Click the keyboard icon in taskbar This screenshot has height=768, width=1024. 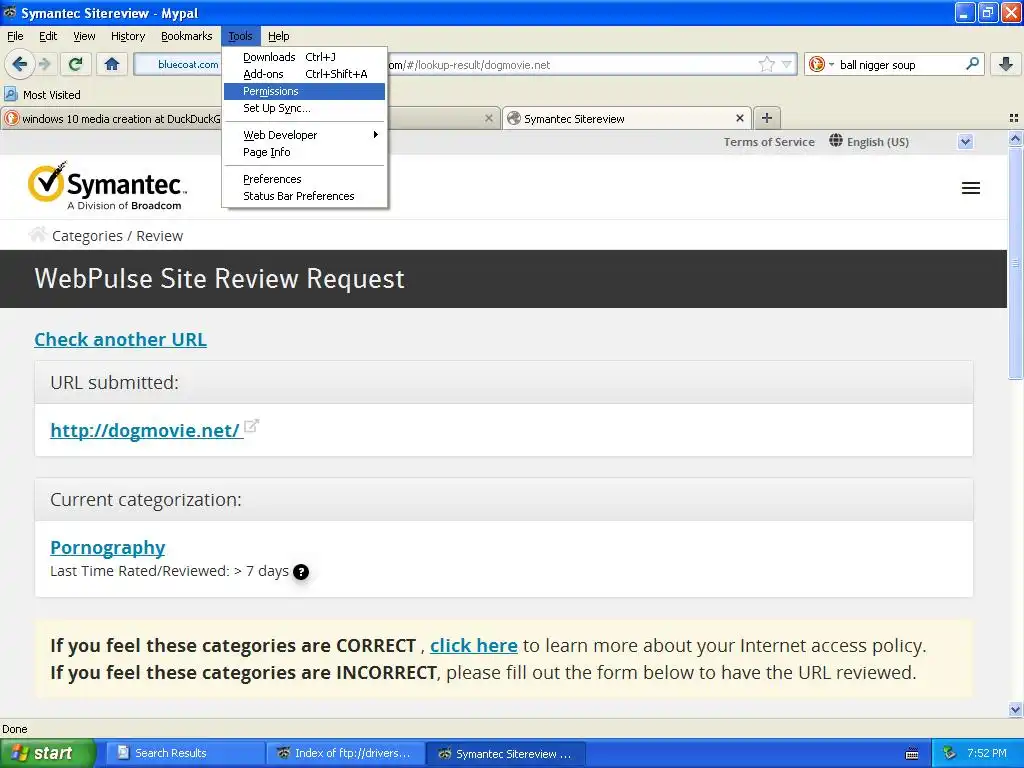pyautogui.click(x=912, y=754)
